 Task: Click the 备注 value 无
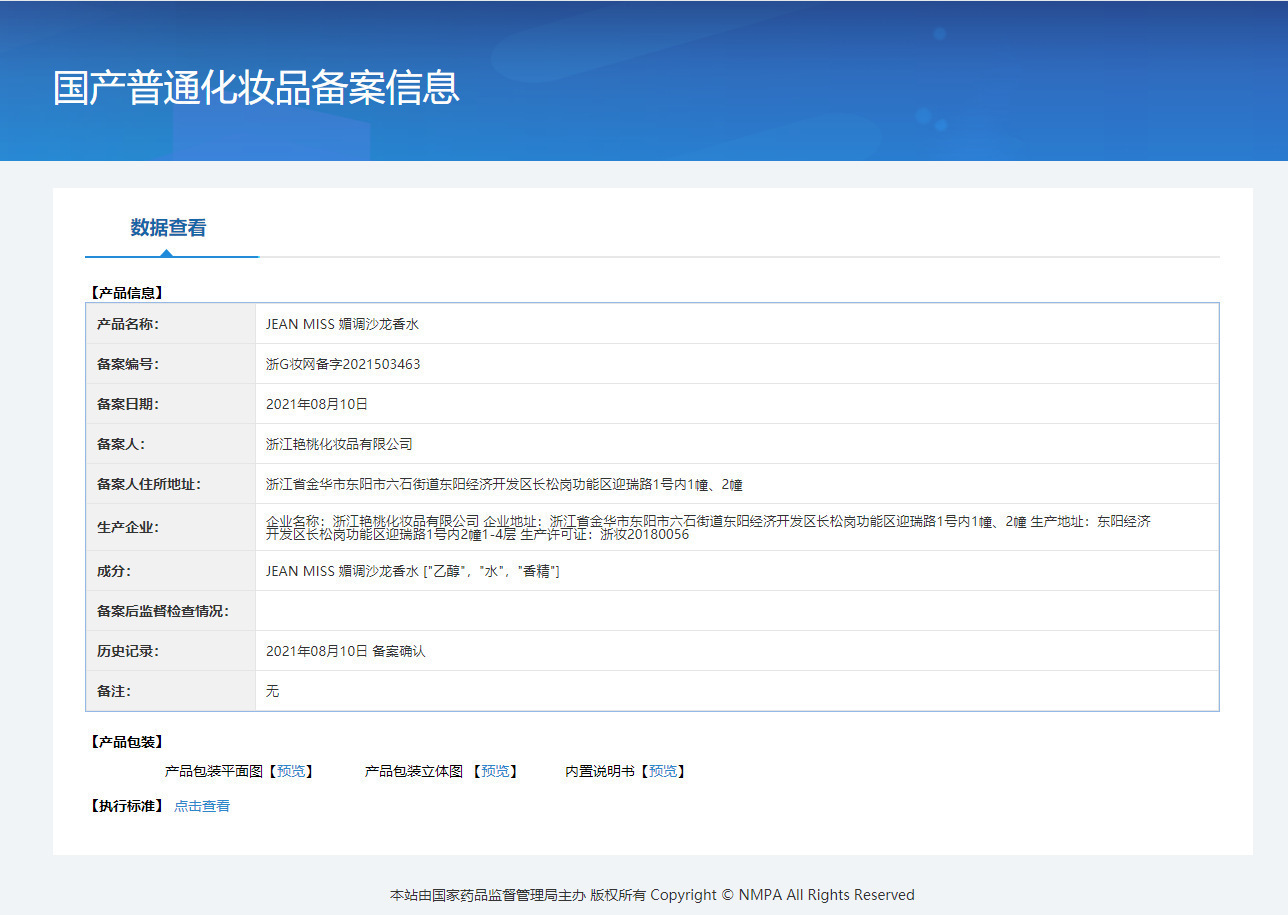(x=273, y=691)
